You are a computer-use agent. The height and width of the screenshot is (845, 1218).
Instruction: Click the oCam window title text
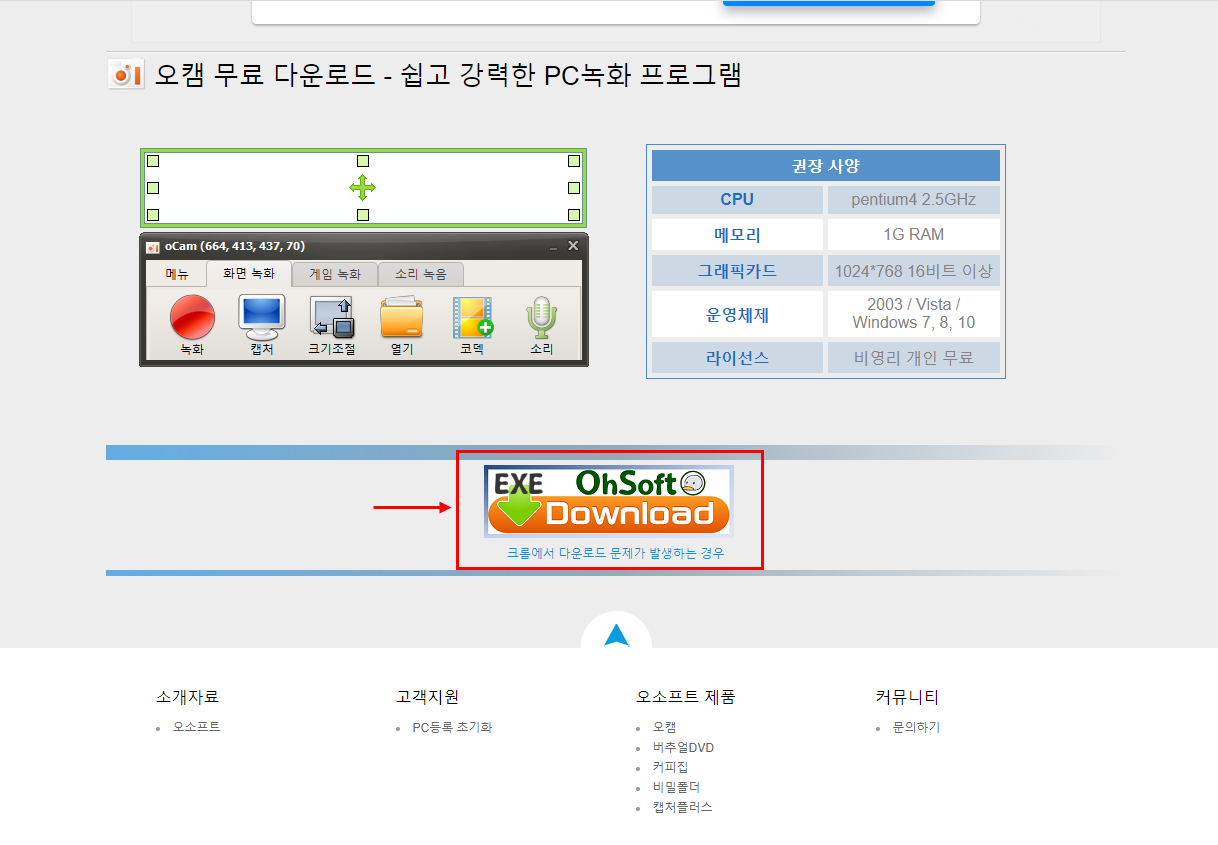pos(235,246)
